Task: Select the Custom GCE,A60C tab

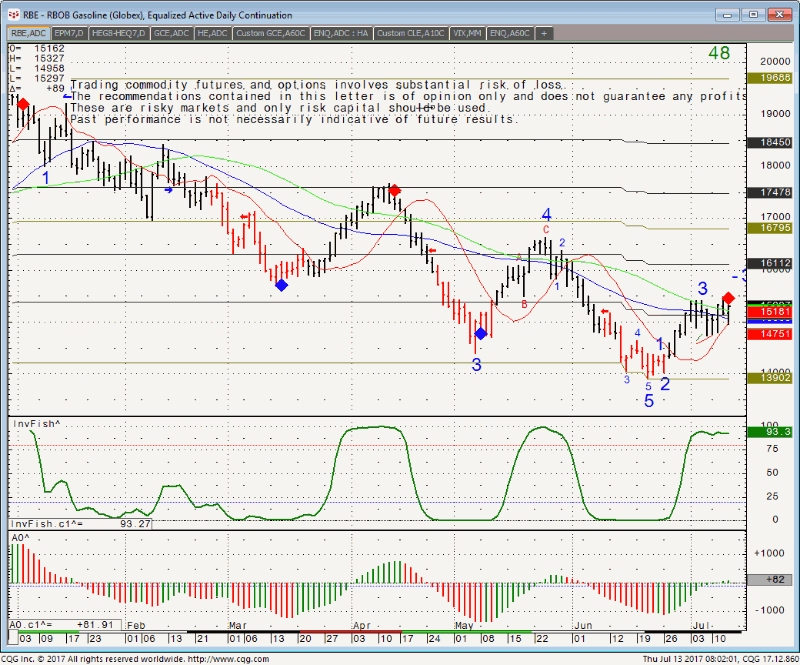Action: coord(270,33)
